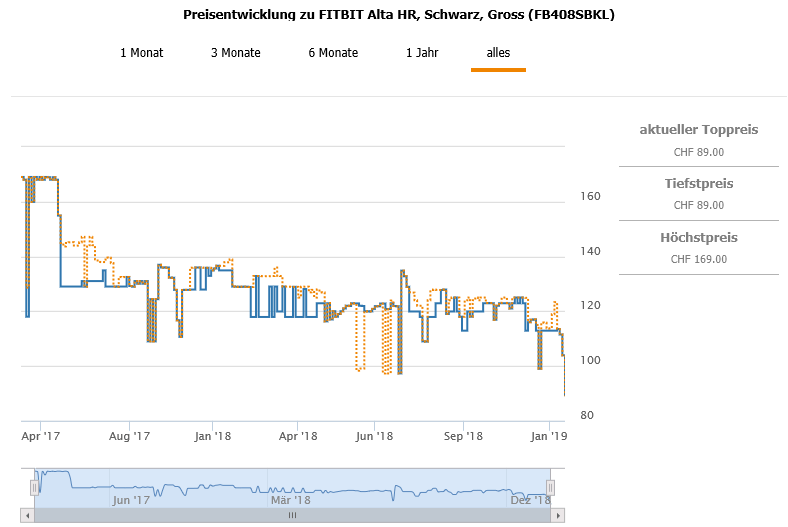Click the left scroll arrow of the navigator
This screenshot has height=527, width=788.
(29, 515)
